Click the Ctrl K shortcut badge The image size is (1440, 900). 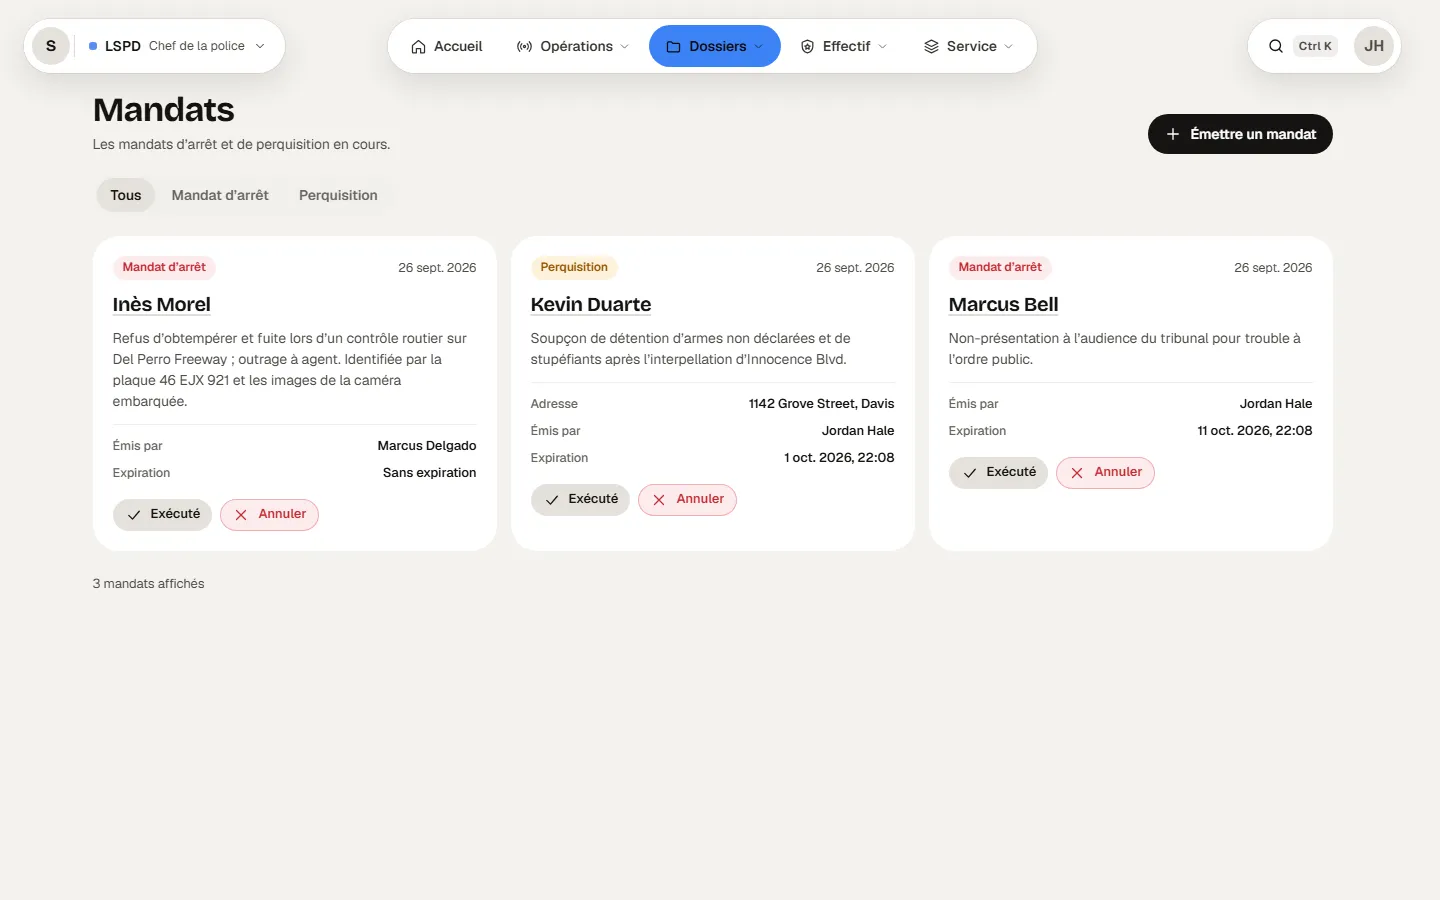click(x=1315, y=46)
